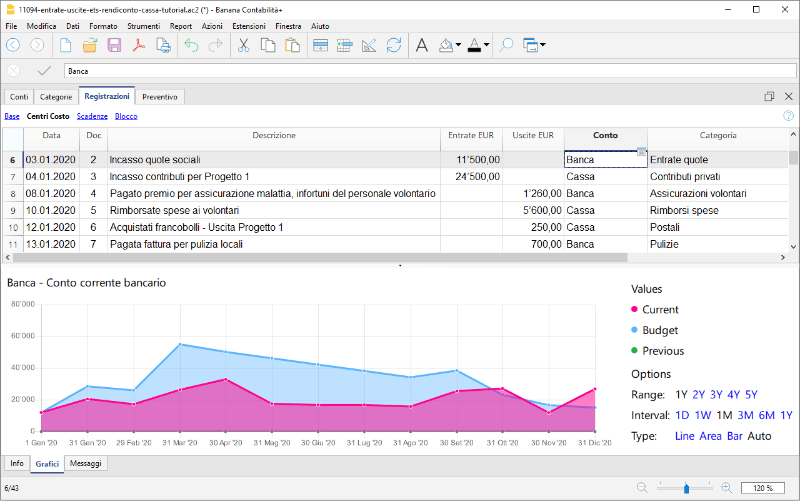Click the Find magnifier icon in toolbar
Screen dimensions: 800x501
coord(506,45)
